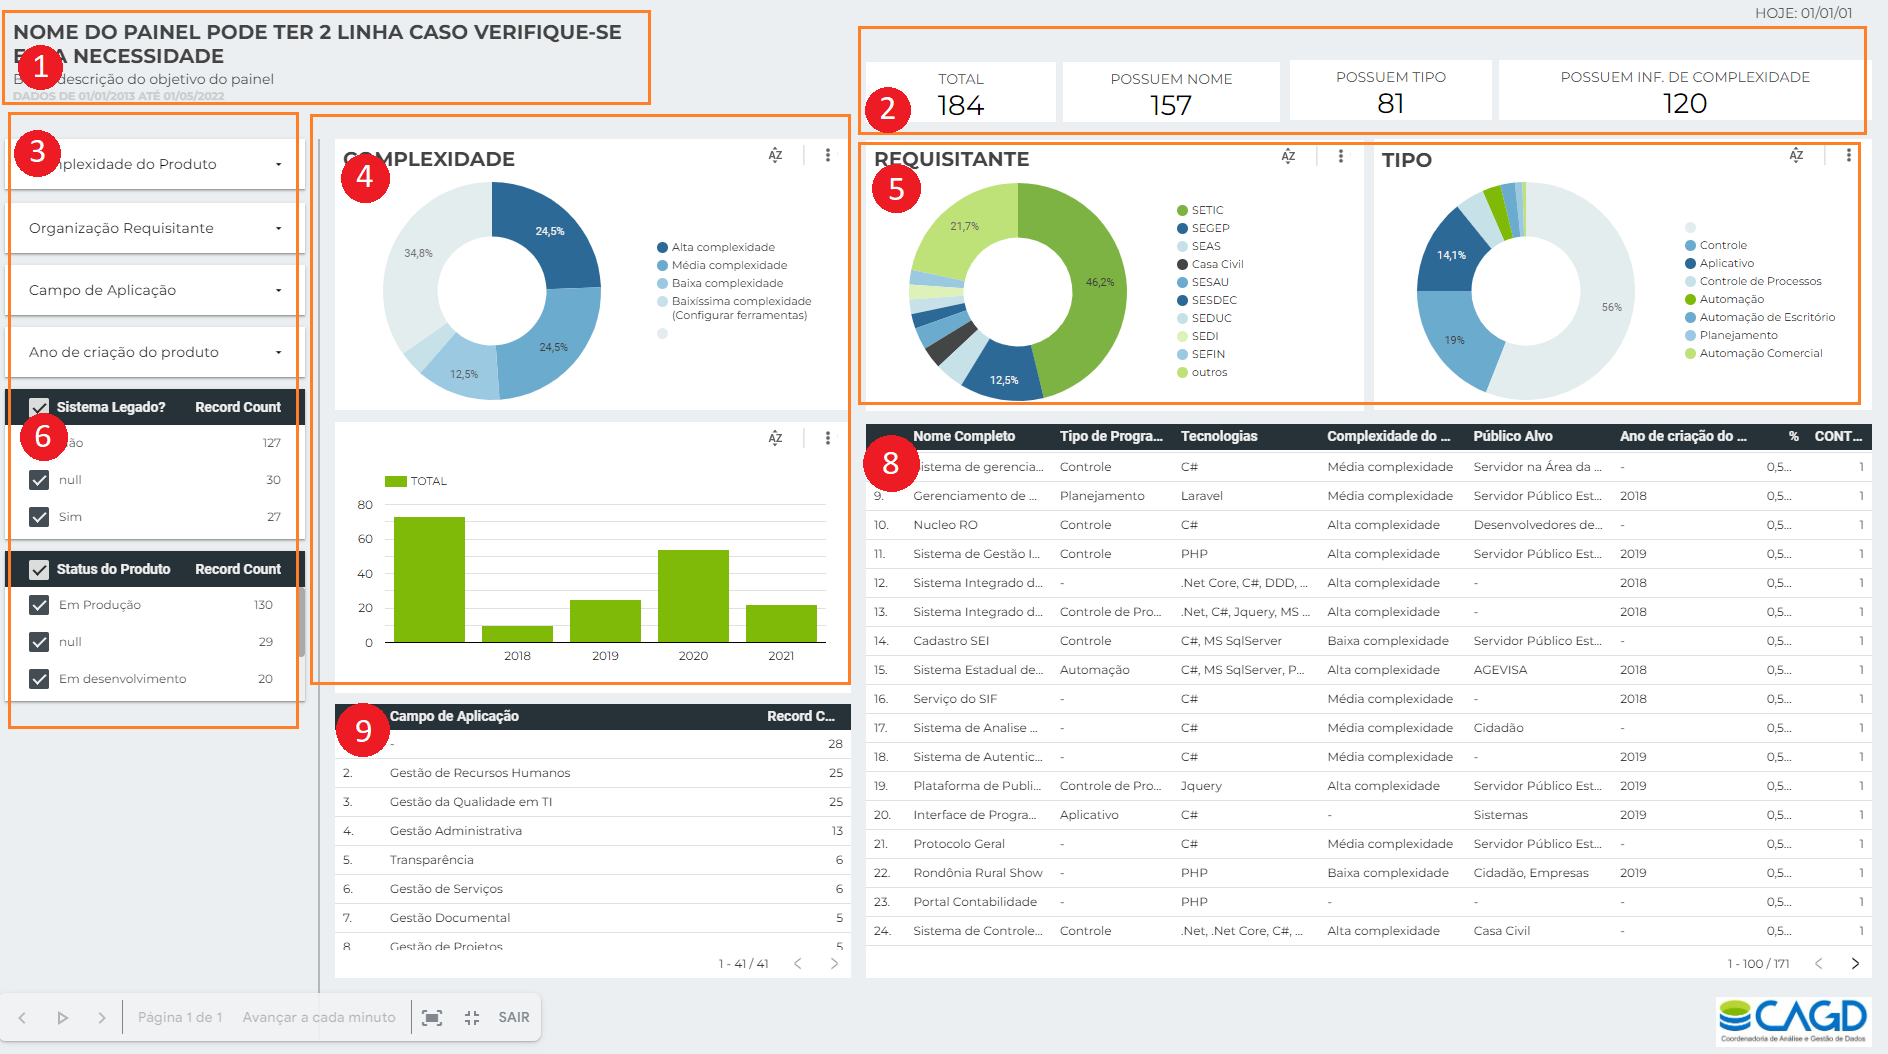Click Portal Contabilidade row name

coord(974,902)
